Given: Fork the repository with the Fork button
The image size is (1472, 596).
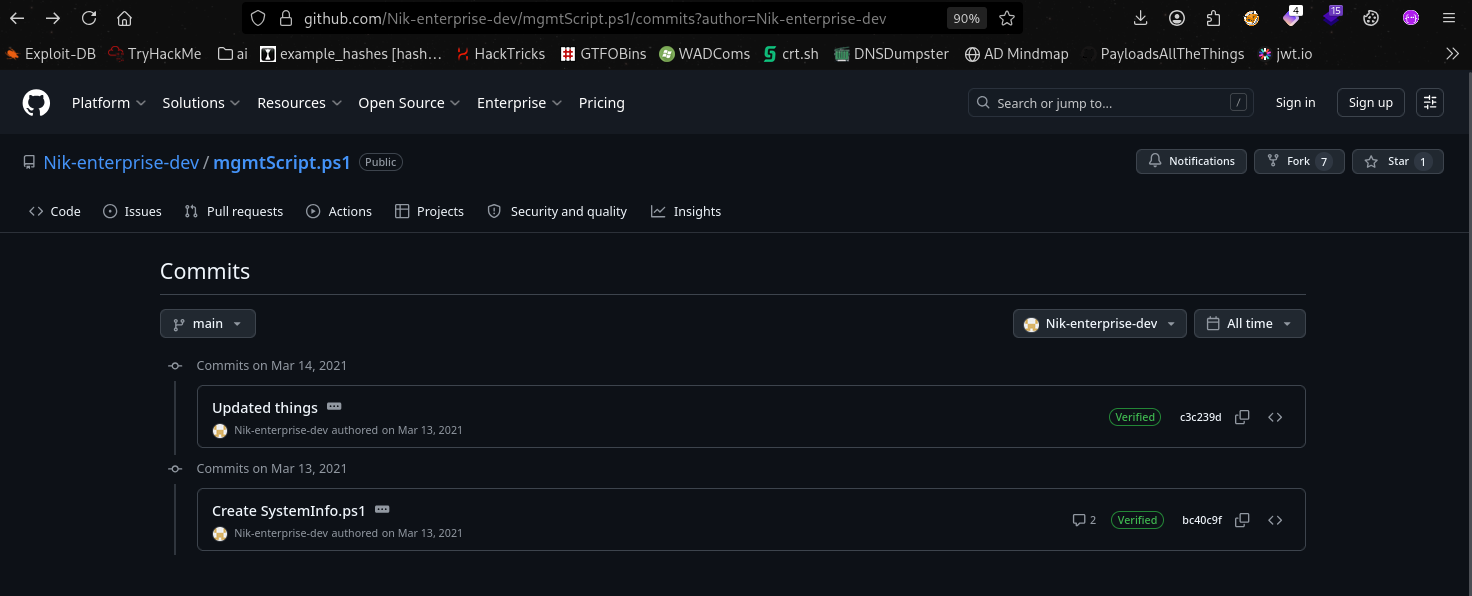Looking at the screenshot, I should coord(1298,161).
